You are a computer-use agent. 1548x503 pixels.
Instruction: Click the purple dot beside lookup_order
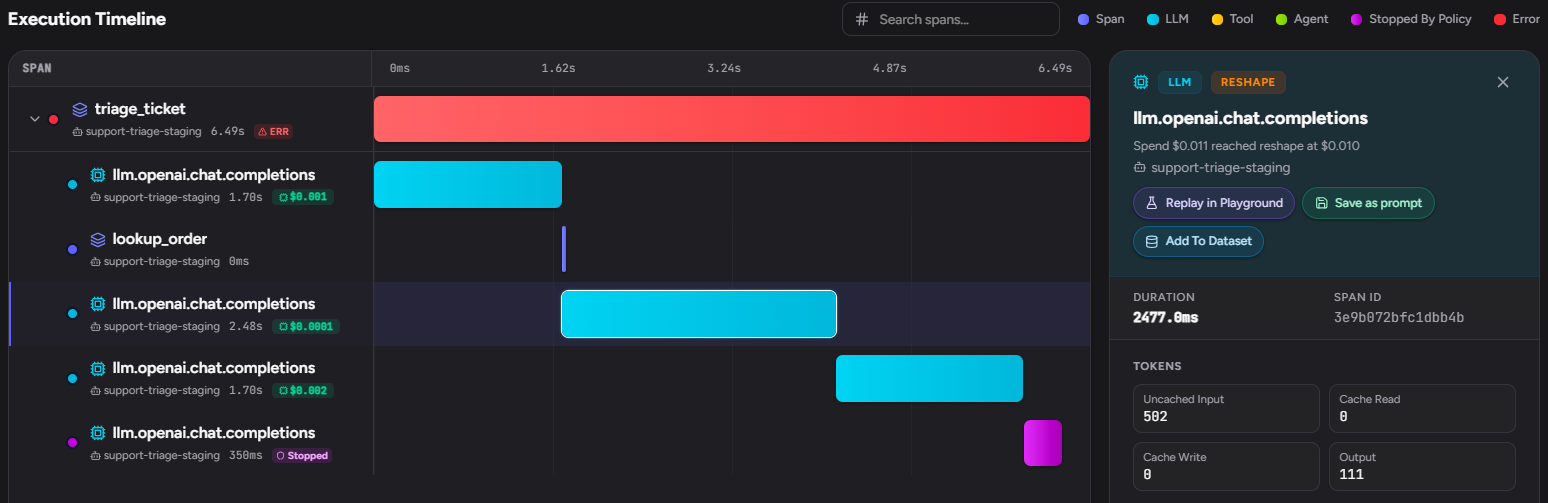[72, 249]
